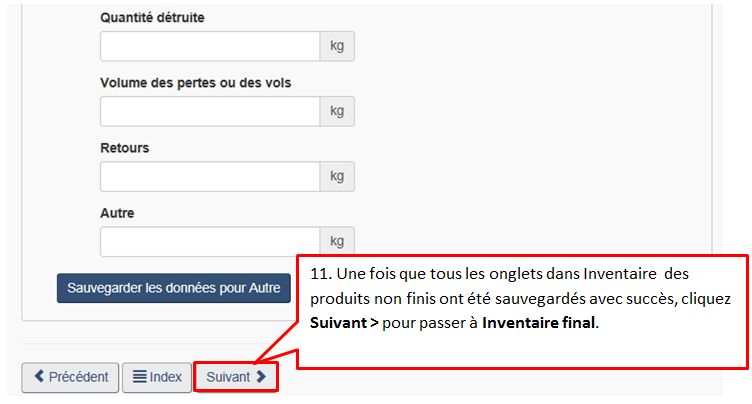The width and height of the screenshot is (752, 404).
Task: Click the Retours field label
Action: [125, 148]
